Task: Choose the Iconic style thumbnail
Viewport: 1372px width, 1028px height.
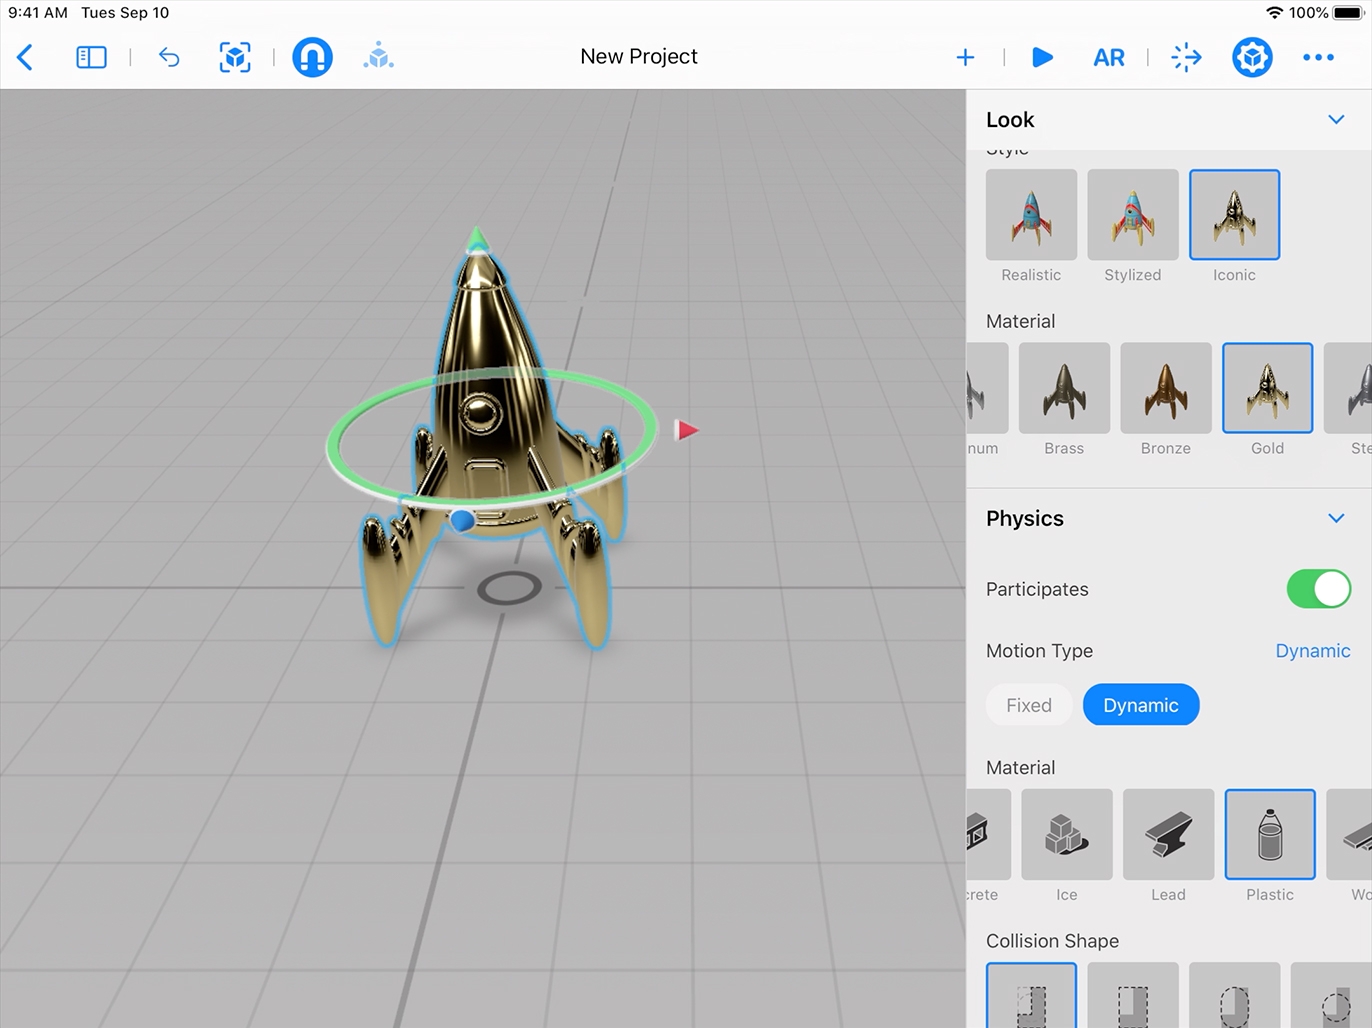Action: tap(1234, 215)
